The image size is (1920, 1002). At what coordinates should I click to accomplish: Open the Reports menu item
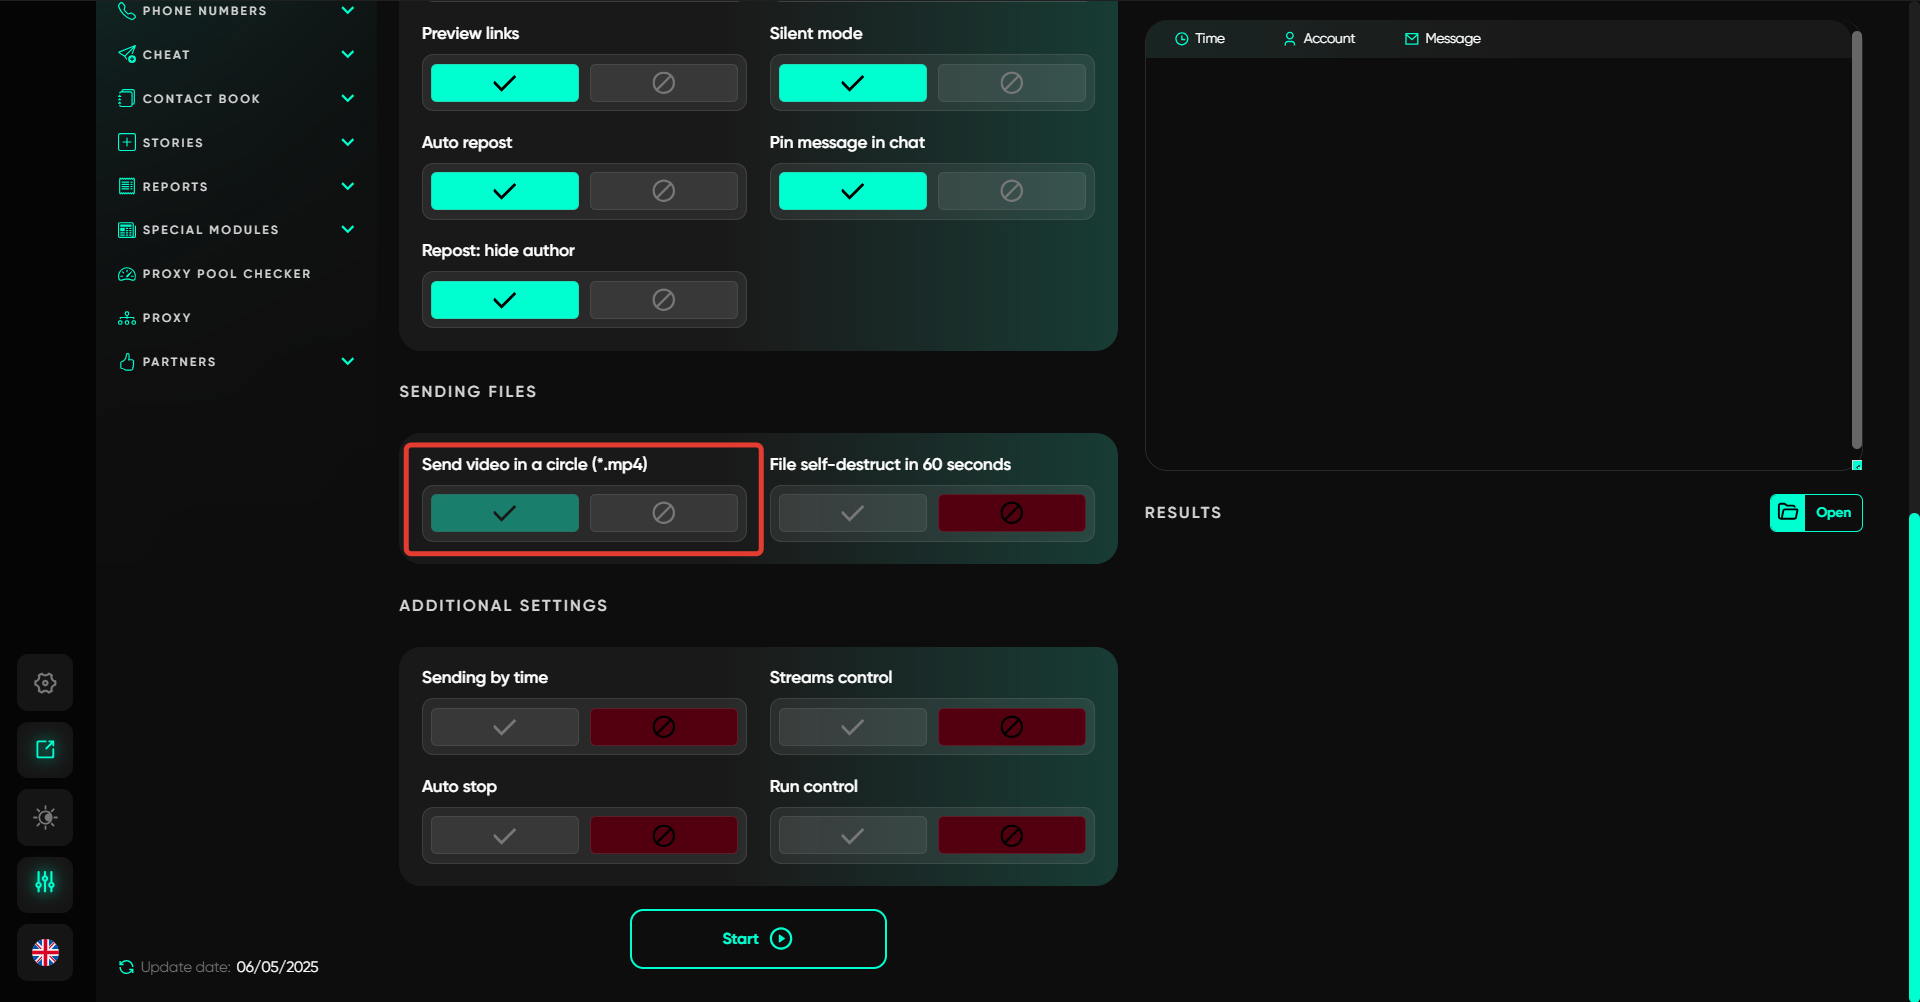(x=175, y=187)
